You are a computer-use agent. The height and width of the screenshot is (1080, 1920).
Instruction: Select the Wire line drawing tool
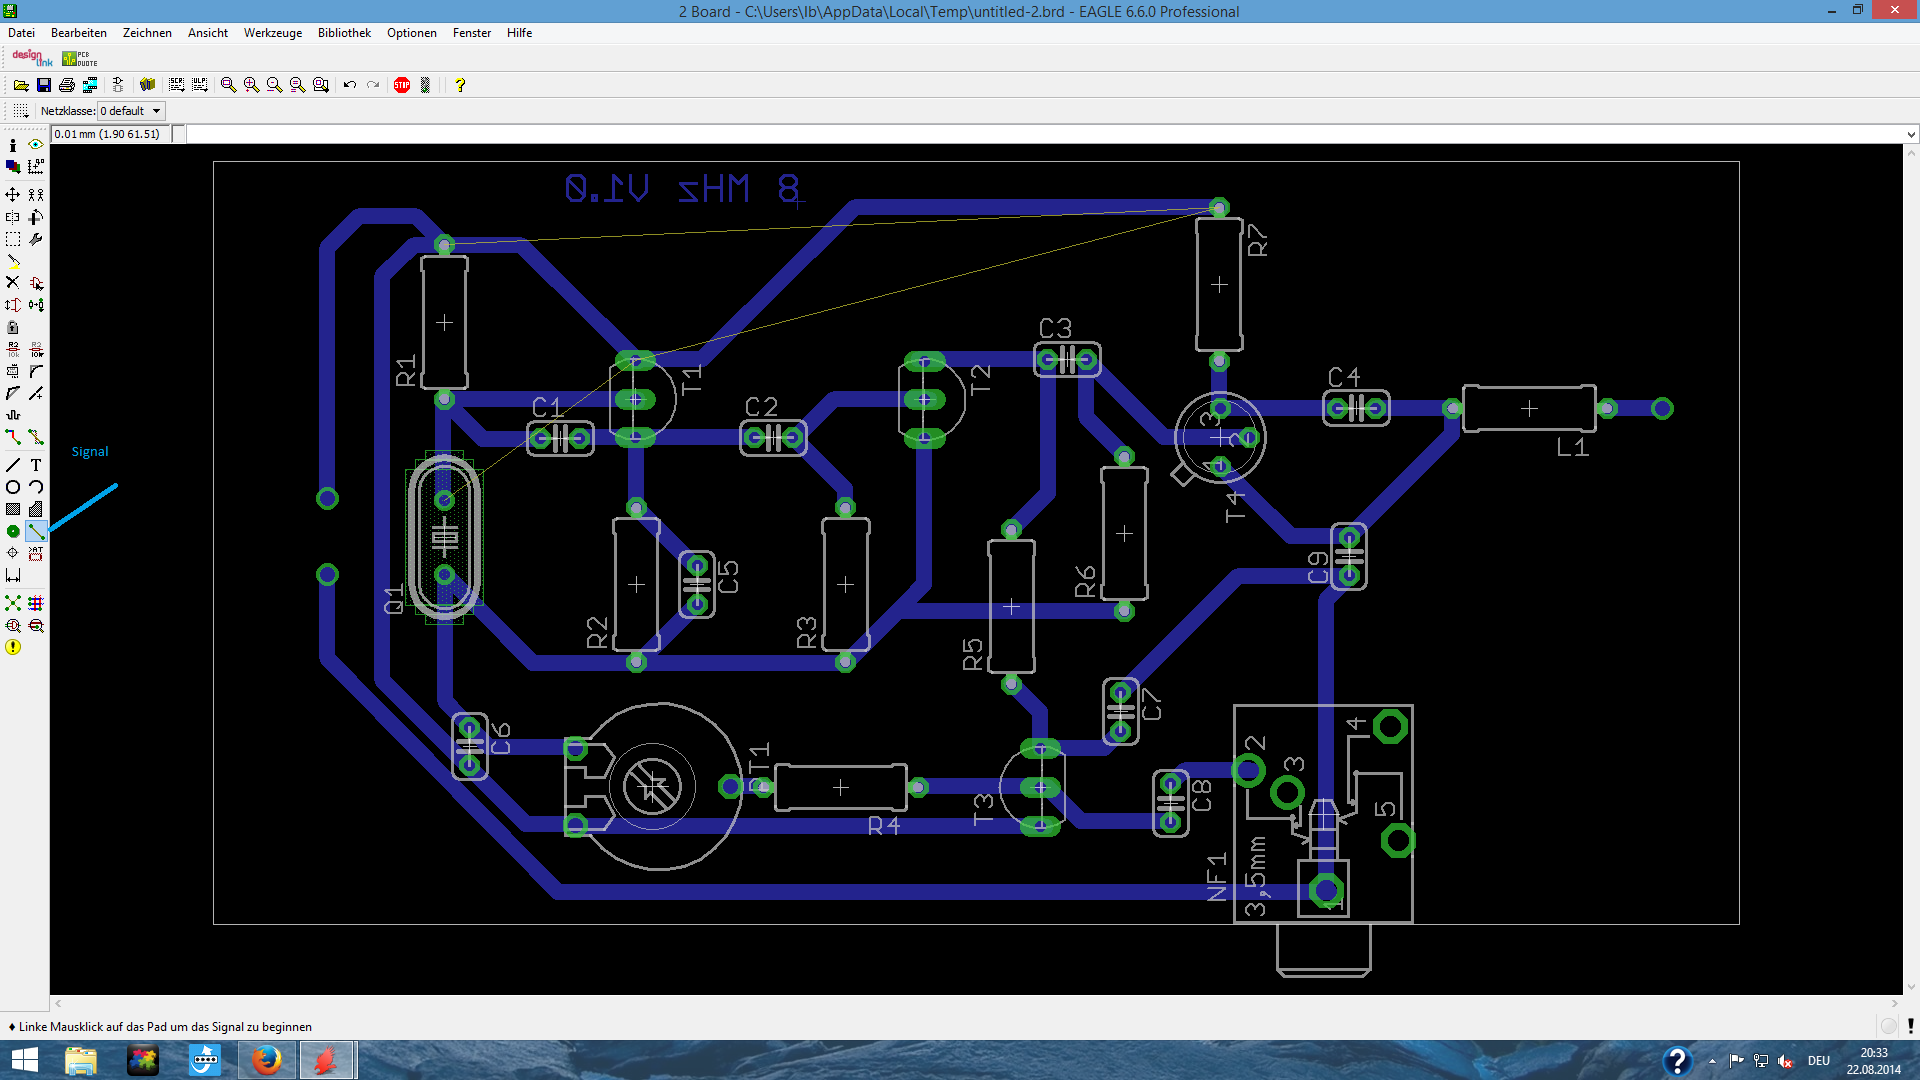coord(13,465)
